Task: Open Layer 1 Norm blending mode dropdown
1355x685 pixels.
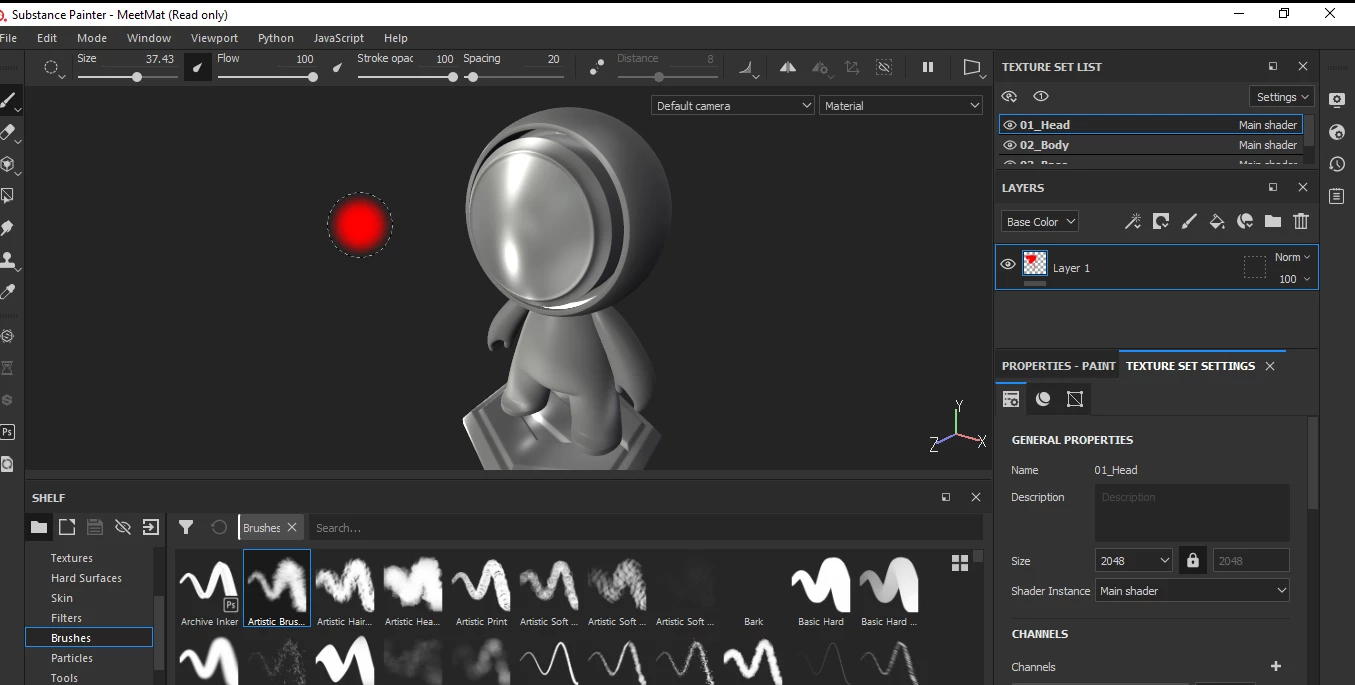Action: 1292,257
